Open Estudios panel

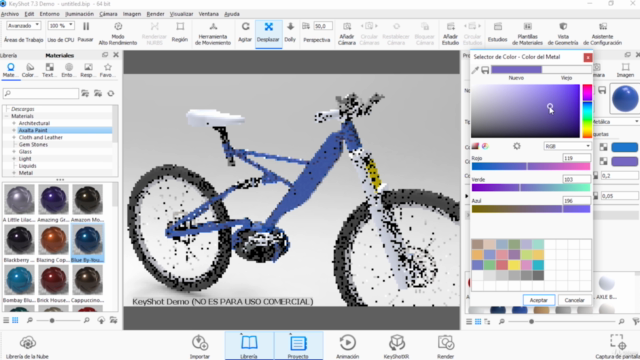coord(498,32)
